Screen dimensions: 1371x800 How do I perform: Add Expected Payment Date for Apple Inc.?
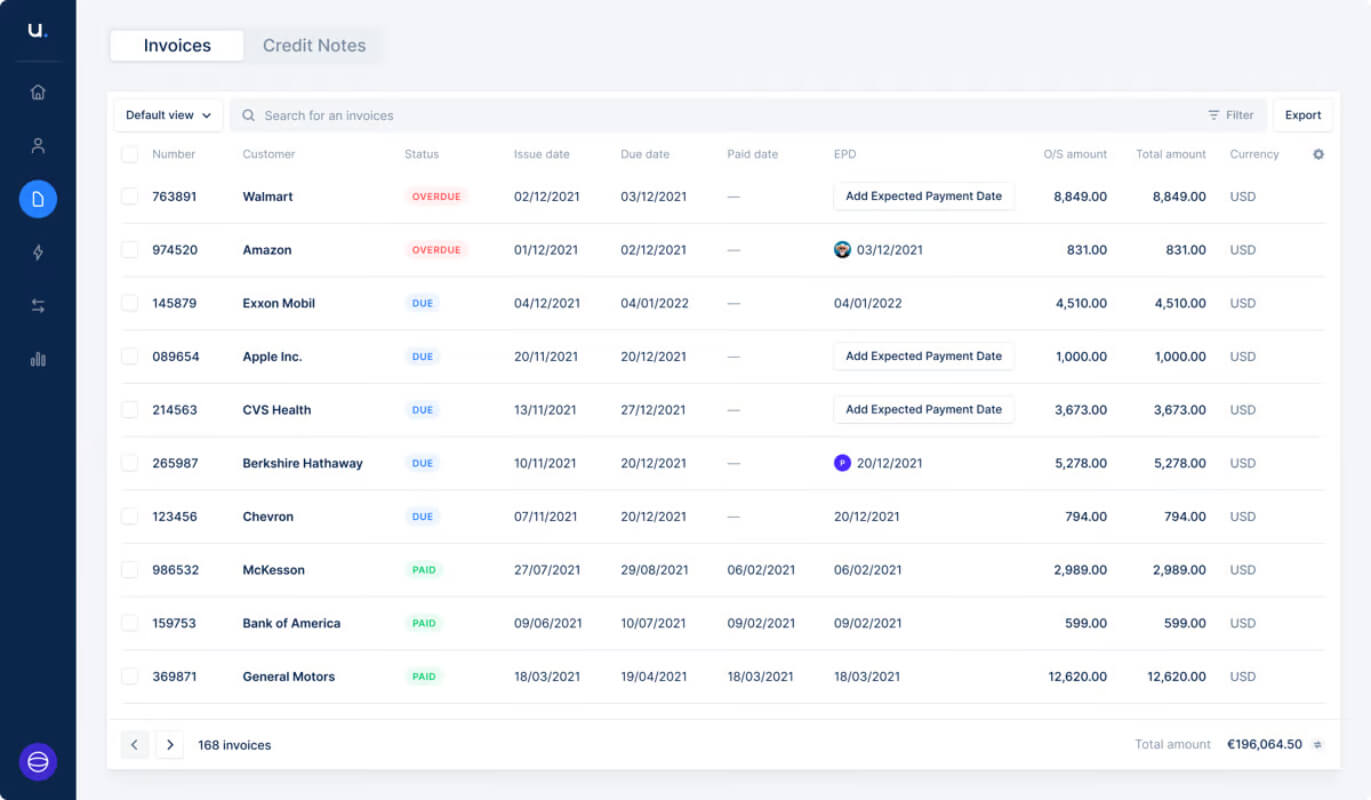point(924,356)
